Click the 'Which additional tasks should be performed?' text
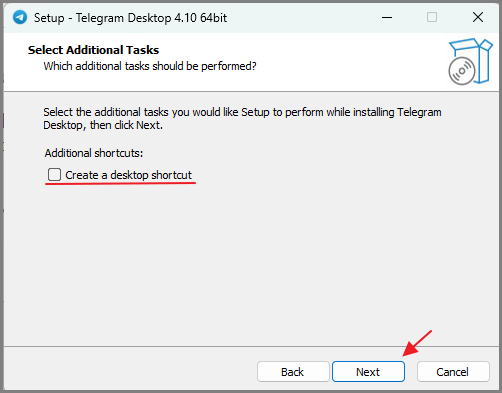The height and width of the screenshot is (393, 502). (150, 66)
